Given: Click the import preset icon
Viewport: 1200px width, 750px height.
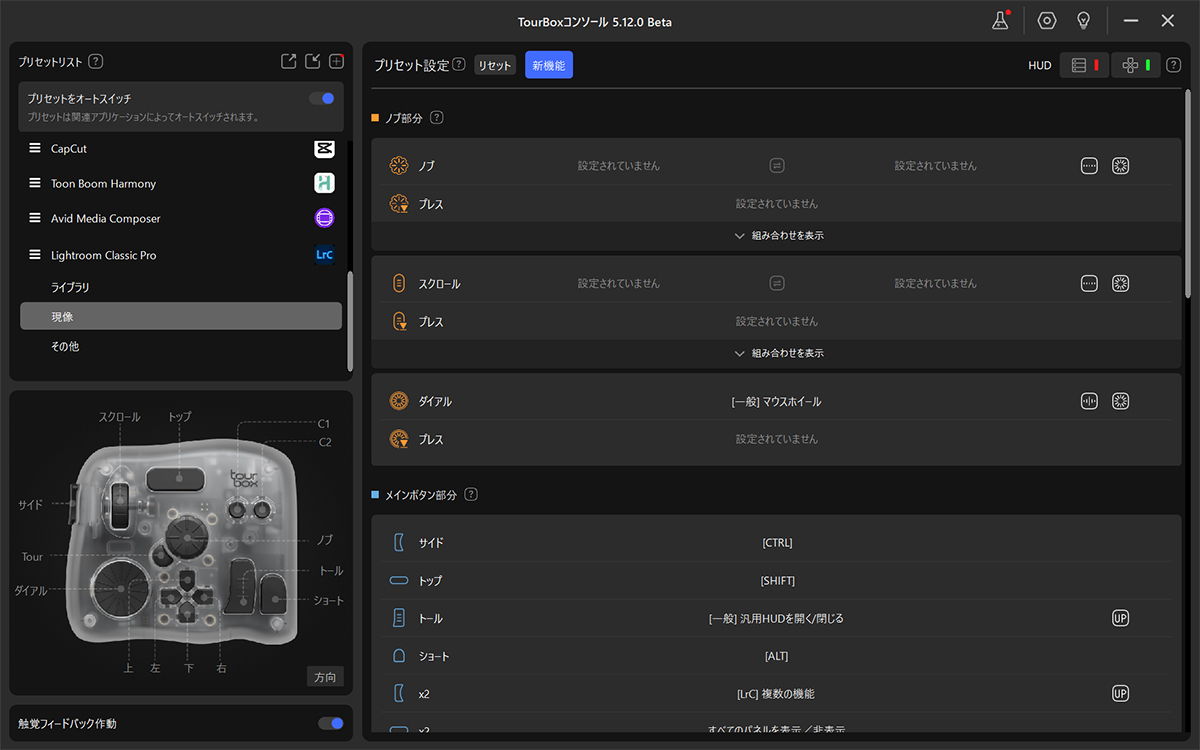Looking at the screenshot, I should coord(312,62).
